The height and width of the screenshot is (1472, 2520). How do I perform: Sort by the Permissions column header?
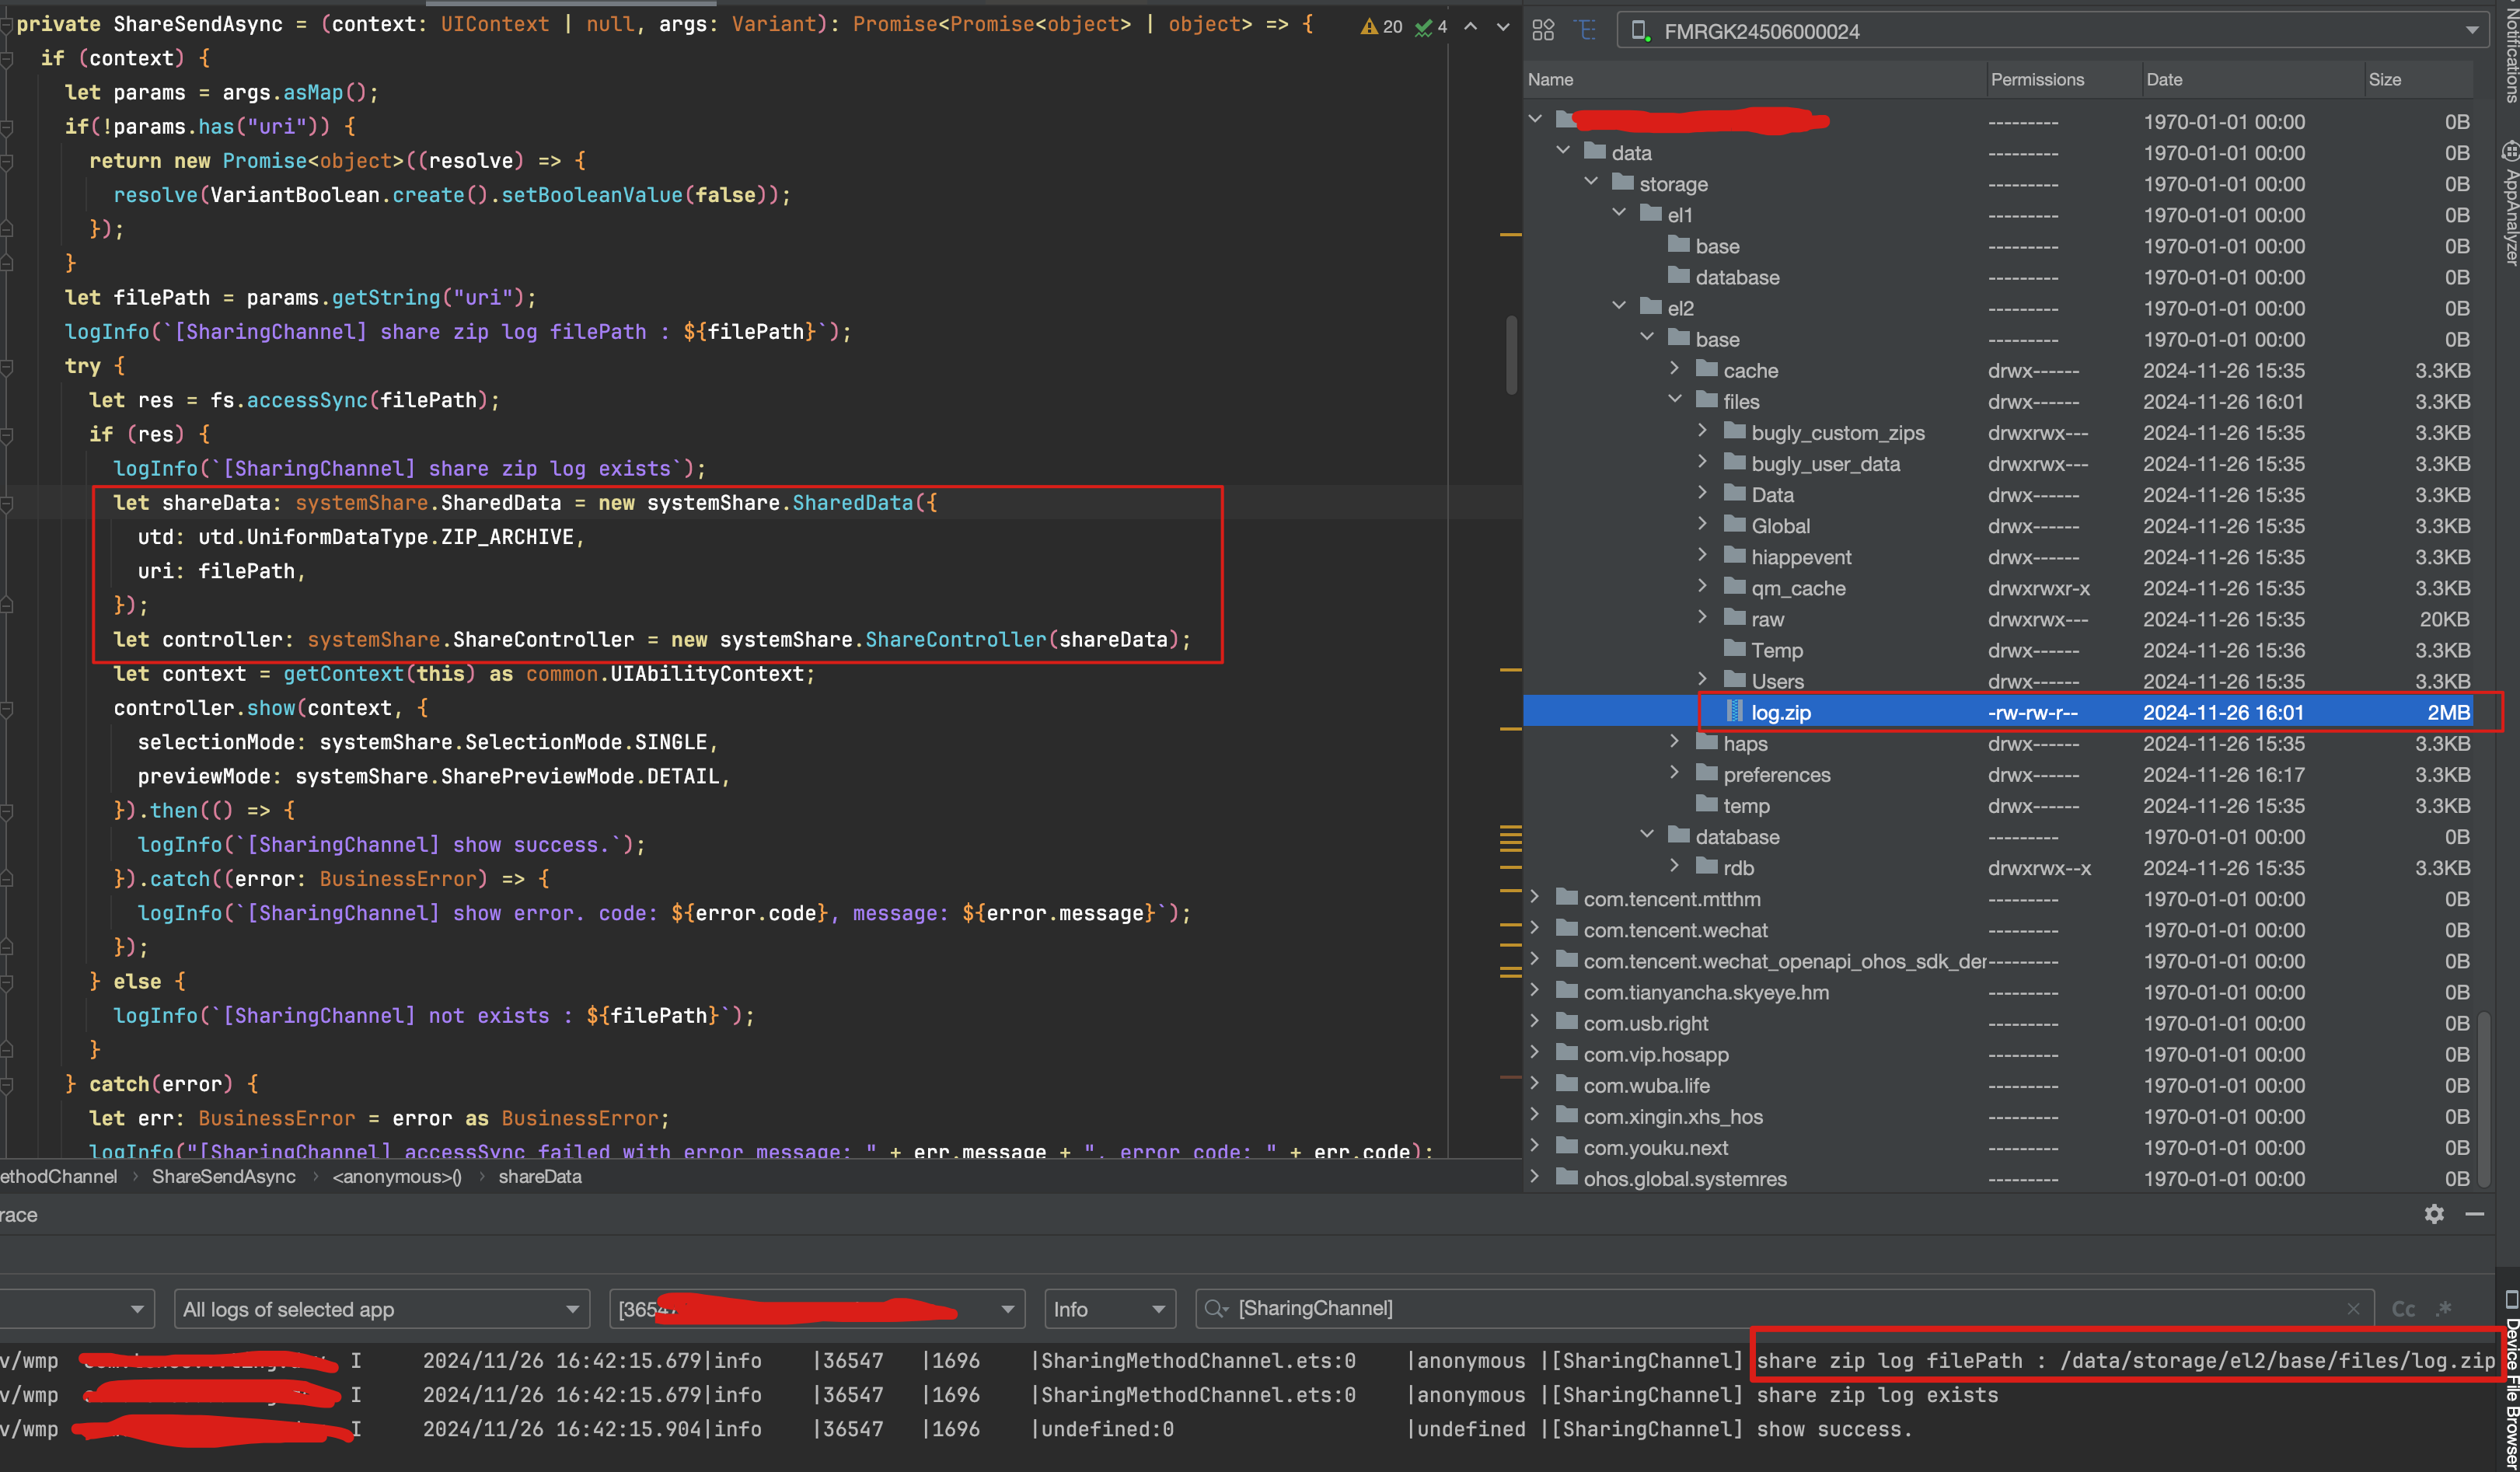click(2064, 79)
